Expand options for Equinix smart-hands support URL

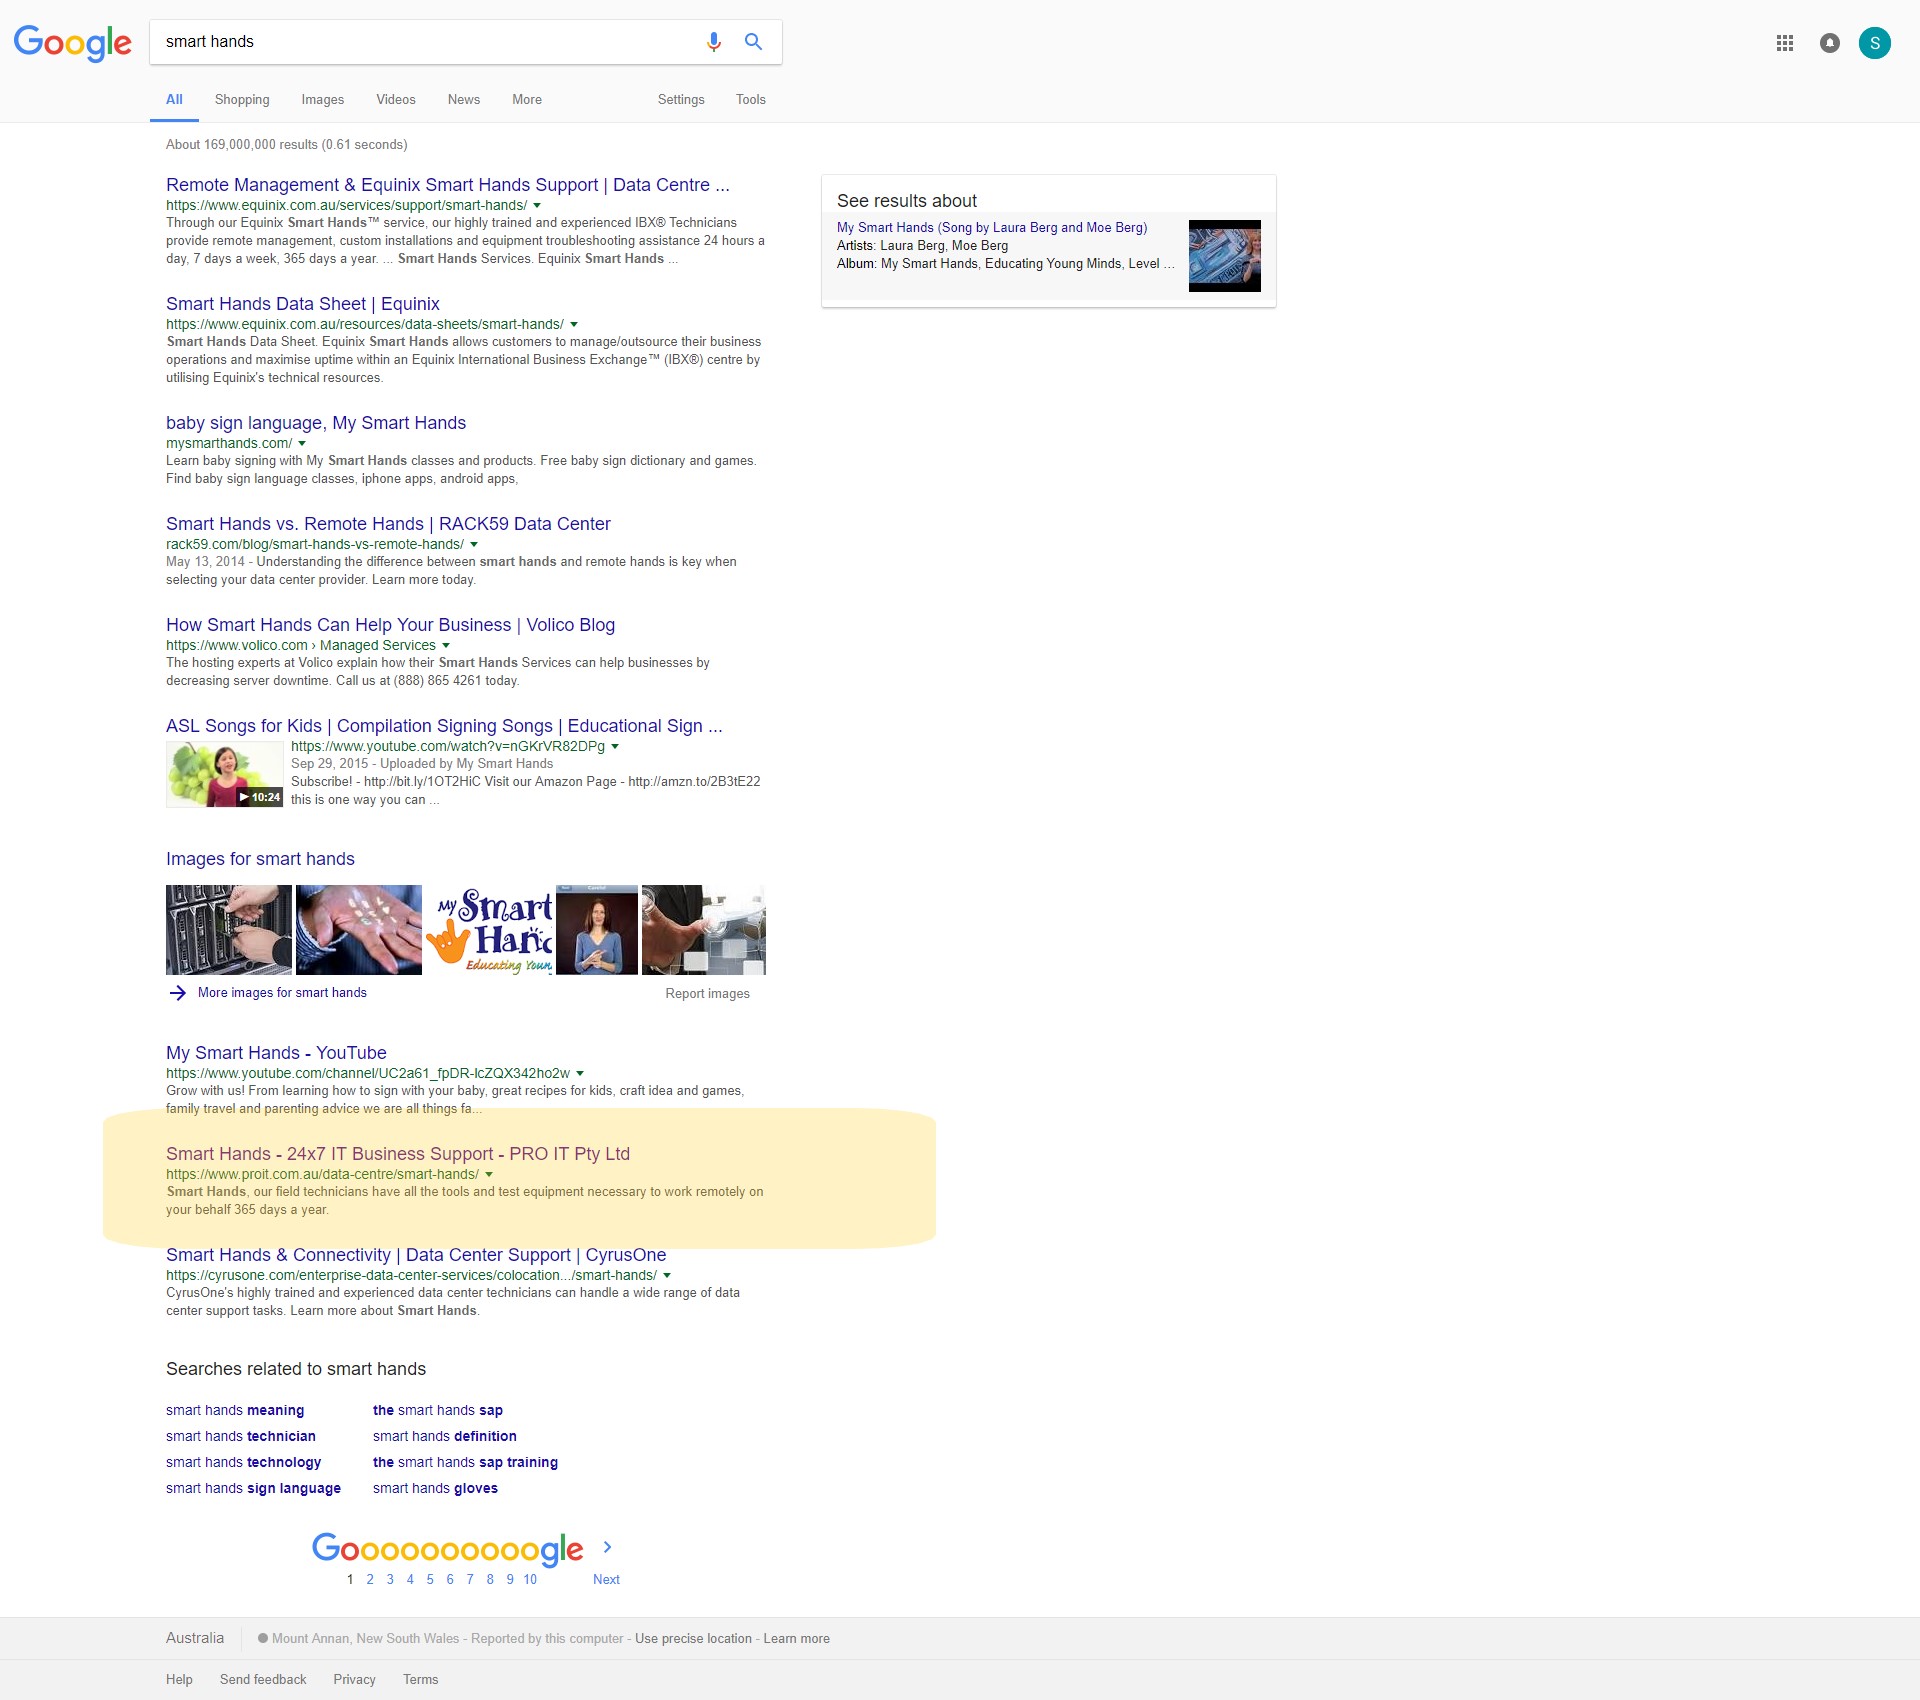coord(537,206)
